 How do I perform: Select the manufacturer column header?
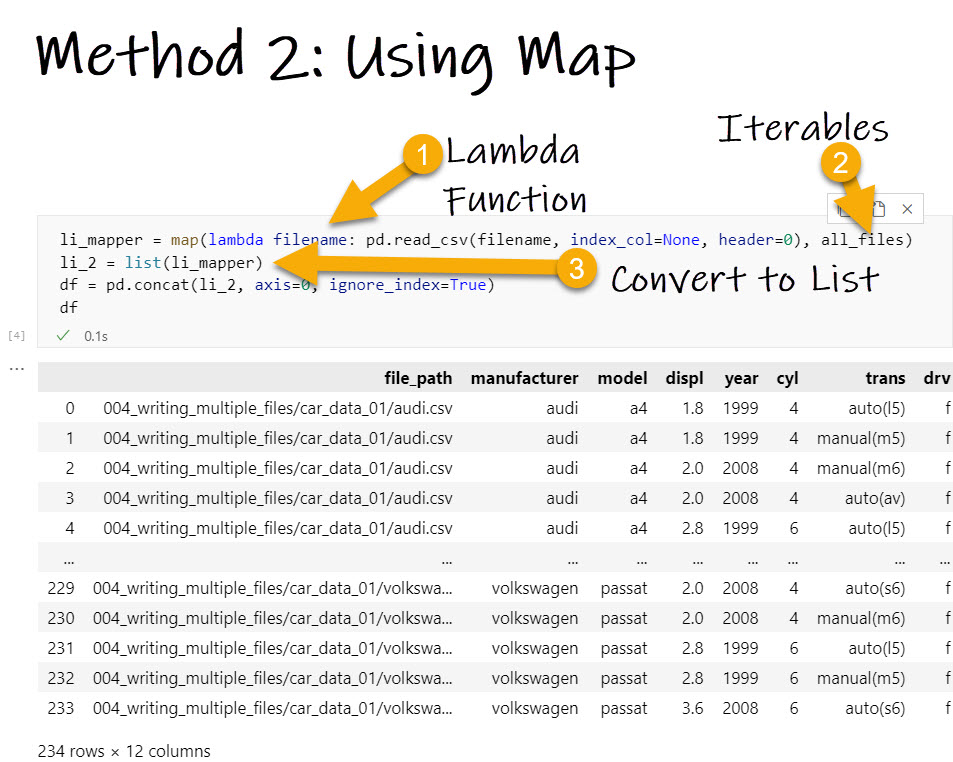pos(524,378)
